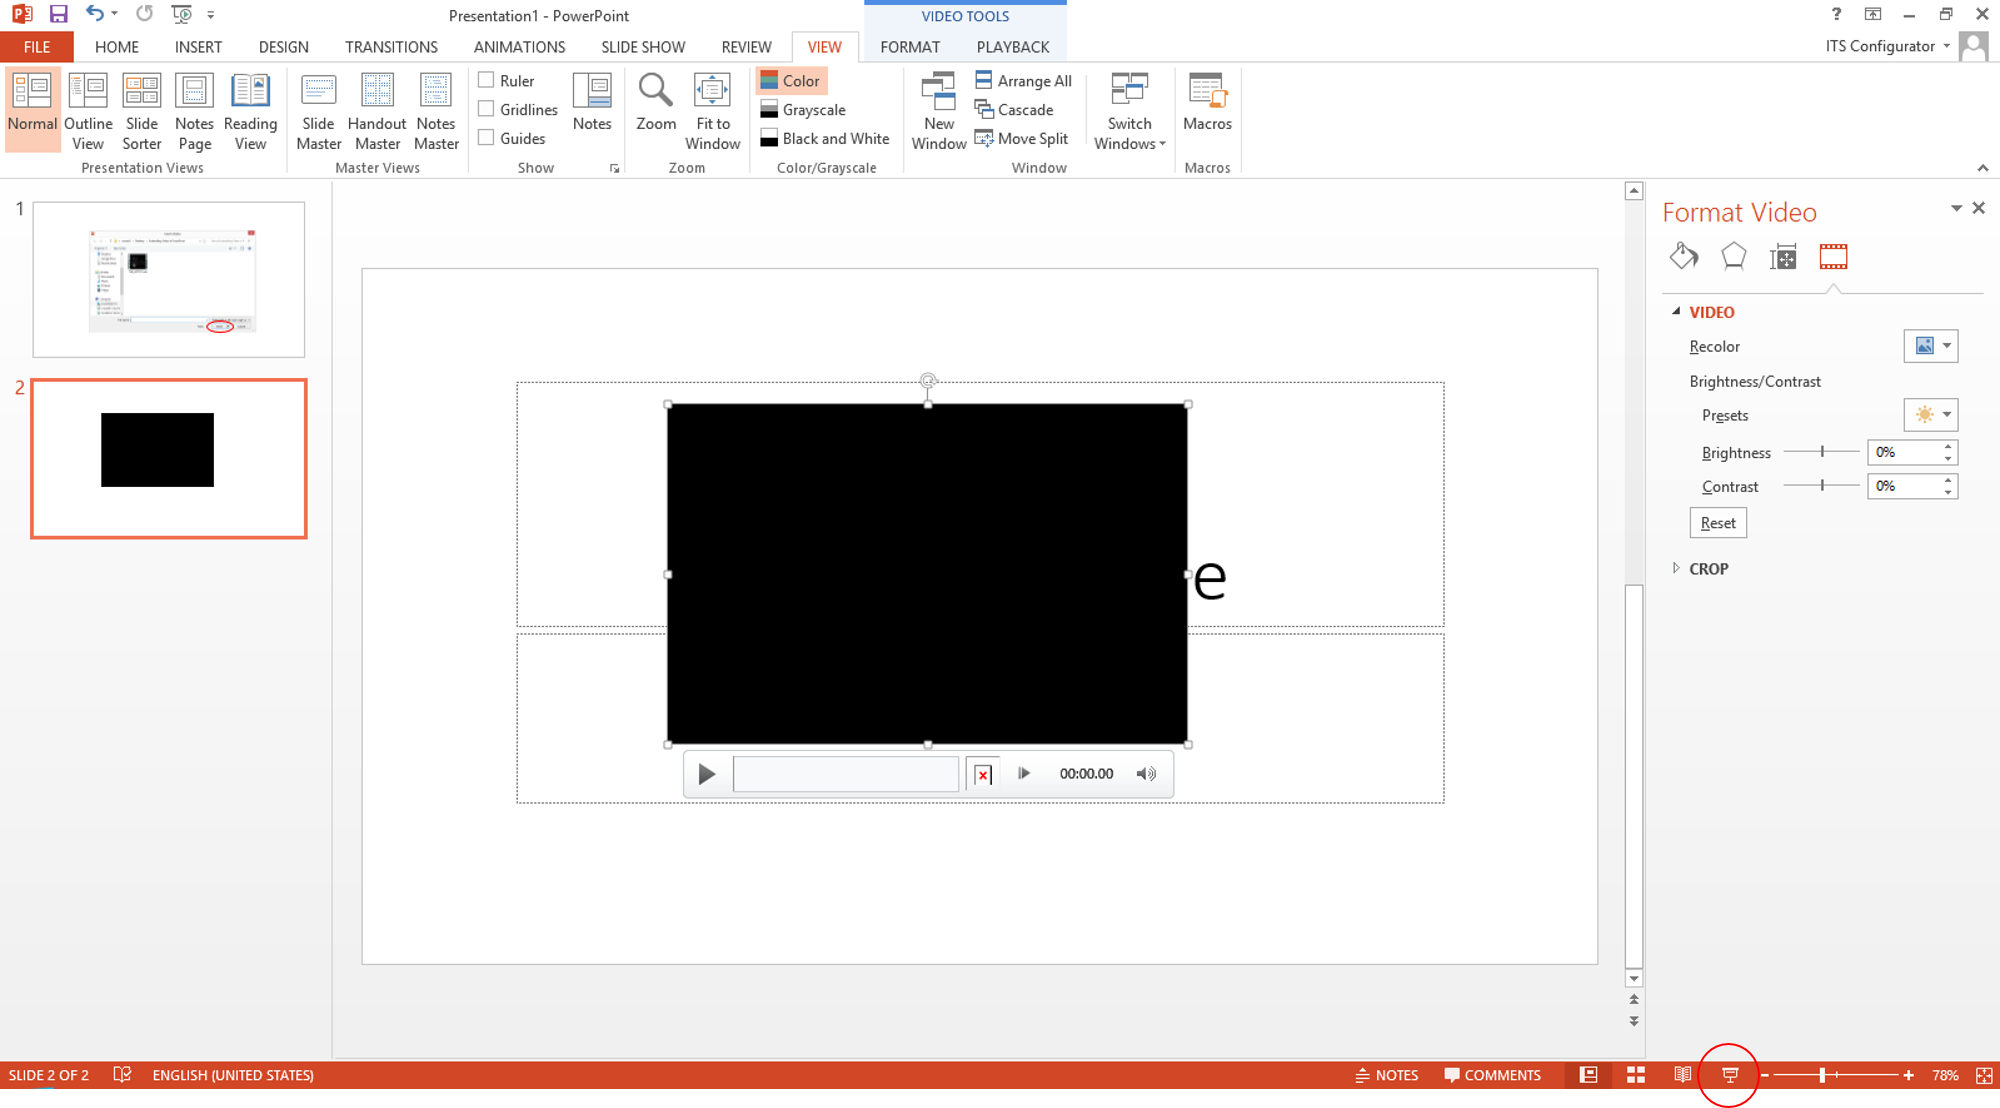Toggle NOTES in status bar
The height and width of the screenshot is (1108, 2000).
pyautogui.click(x=1386, y=1075)
